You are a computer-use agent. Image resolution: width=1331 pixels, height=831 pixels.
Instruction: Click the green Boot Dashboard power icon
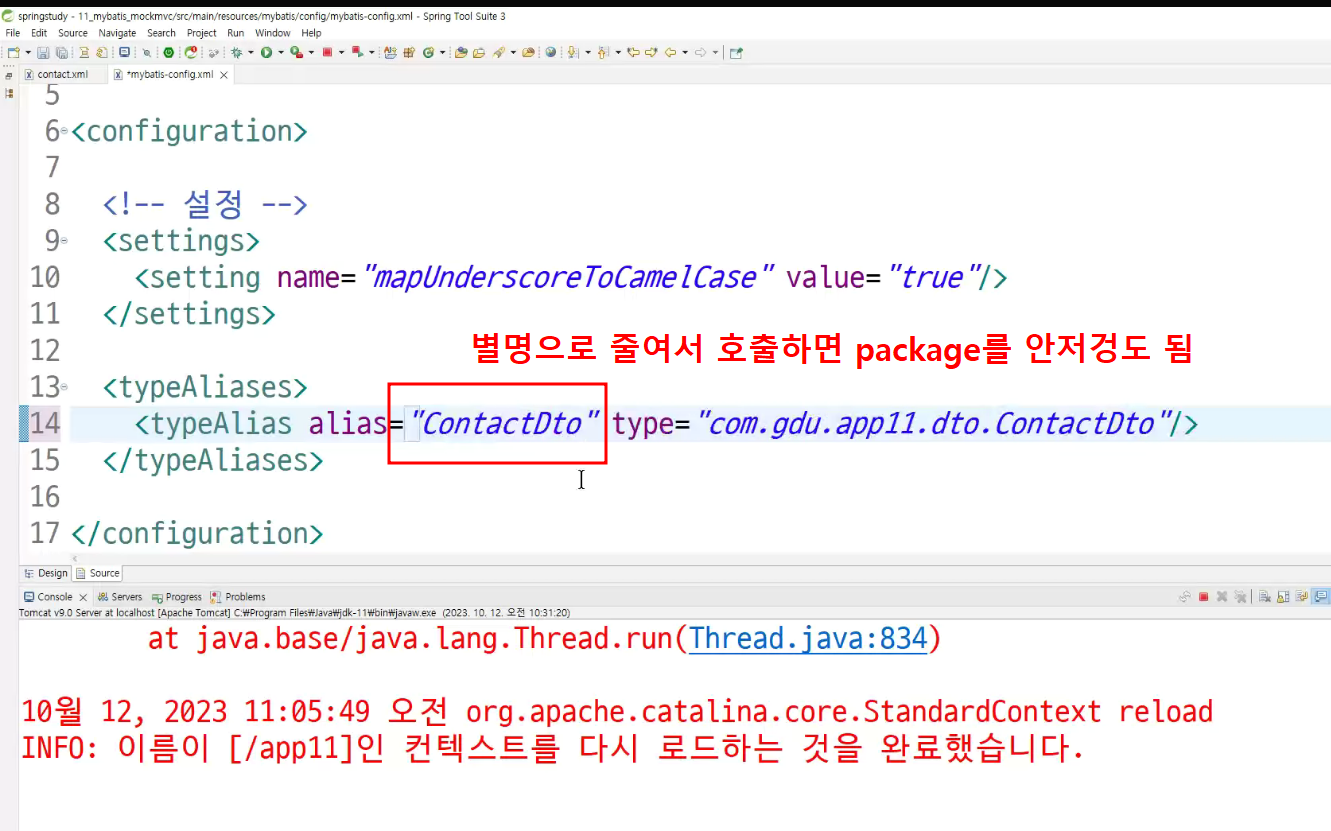[x=168, y=52]
